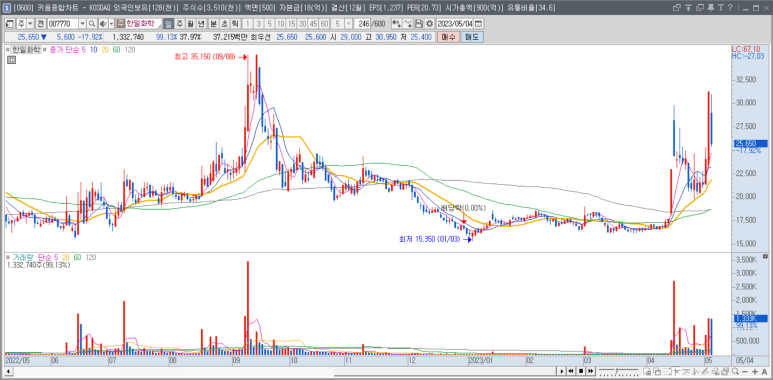Select the 1 interval button
773x380 pixels.
[x=248, y=24]
